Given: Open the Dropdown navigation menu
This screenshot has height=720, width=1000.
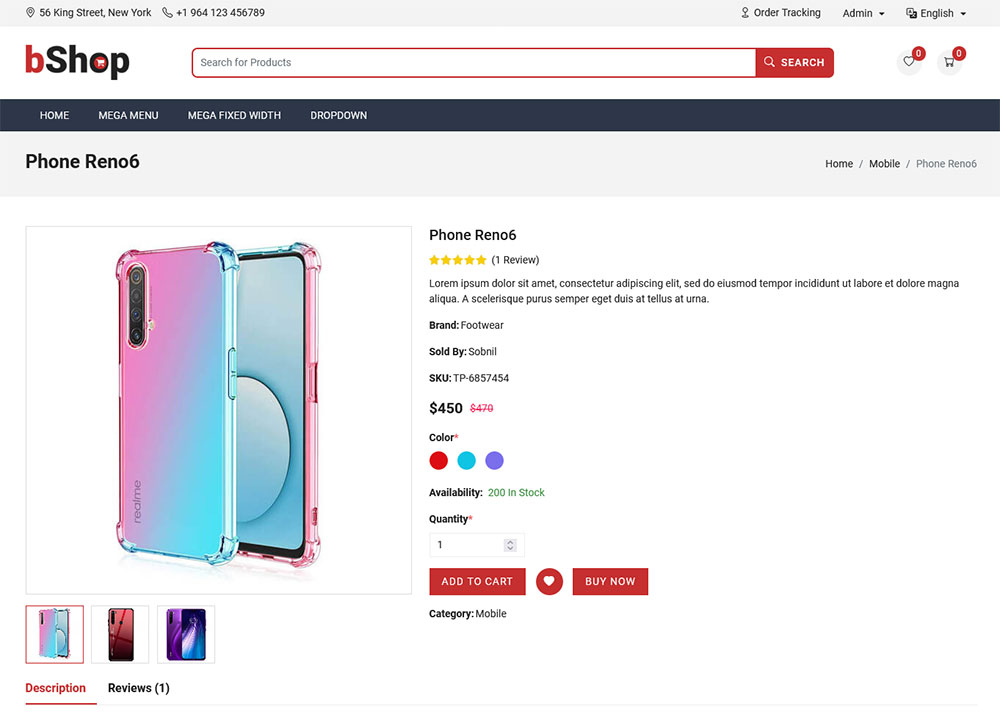Looking at the screenshot, I should pyautogui.click(x=338, y=115).
